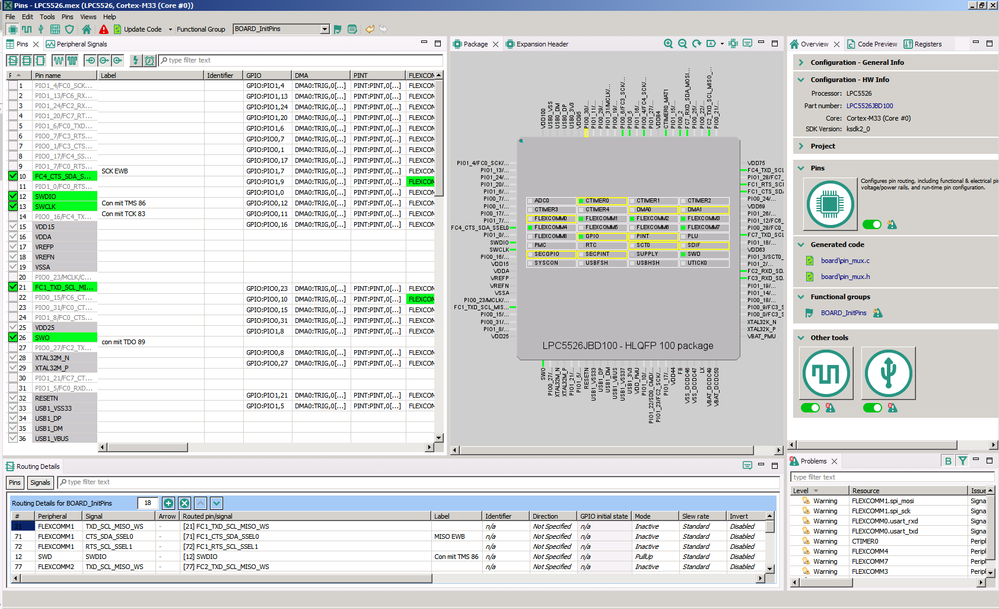Rotate the package view

pyautogui.click(x=696, y=44)
